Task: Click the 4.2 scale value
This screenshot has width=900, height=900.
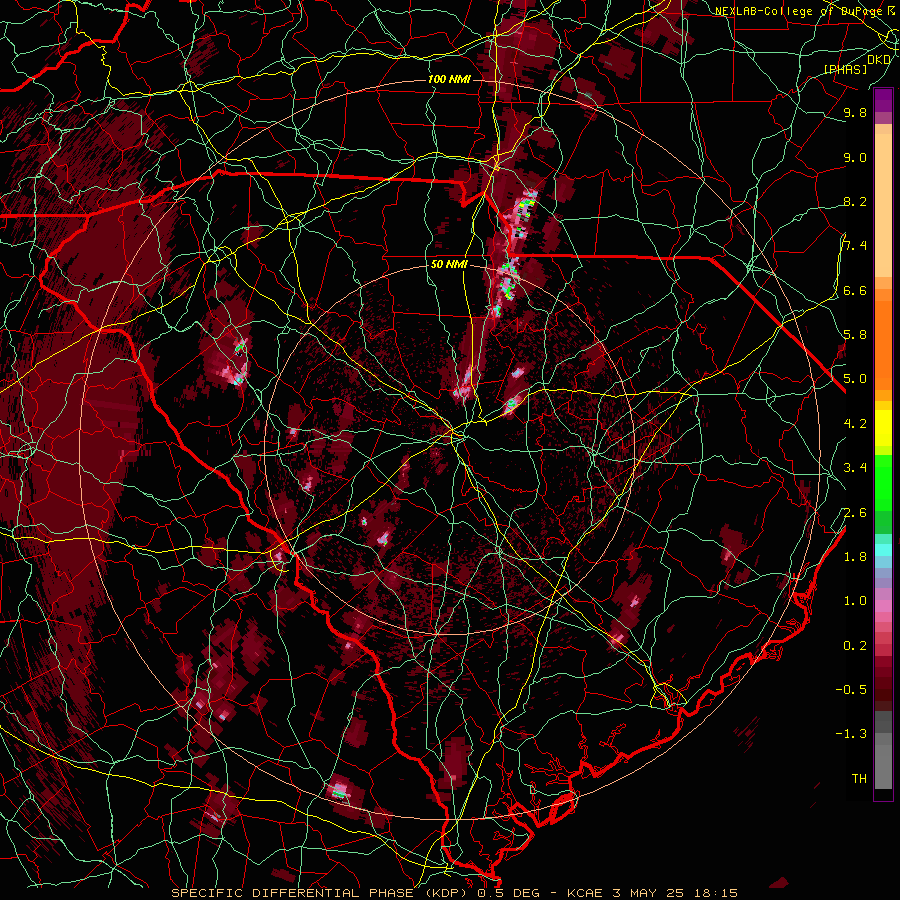Action: click(855, 424)
